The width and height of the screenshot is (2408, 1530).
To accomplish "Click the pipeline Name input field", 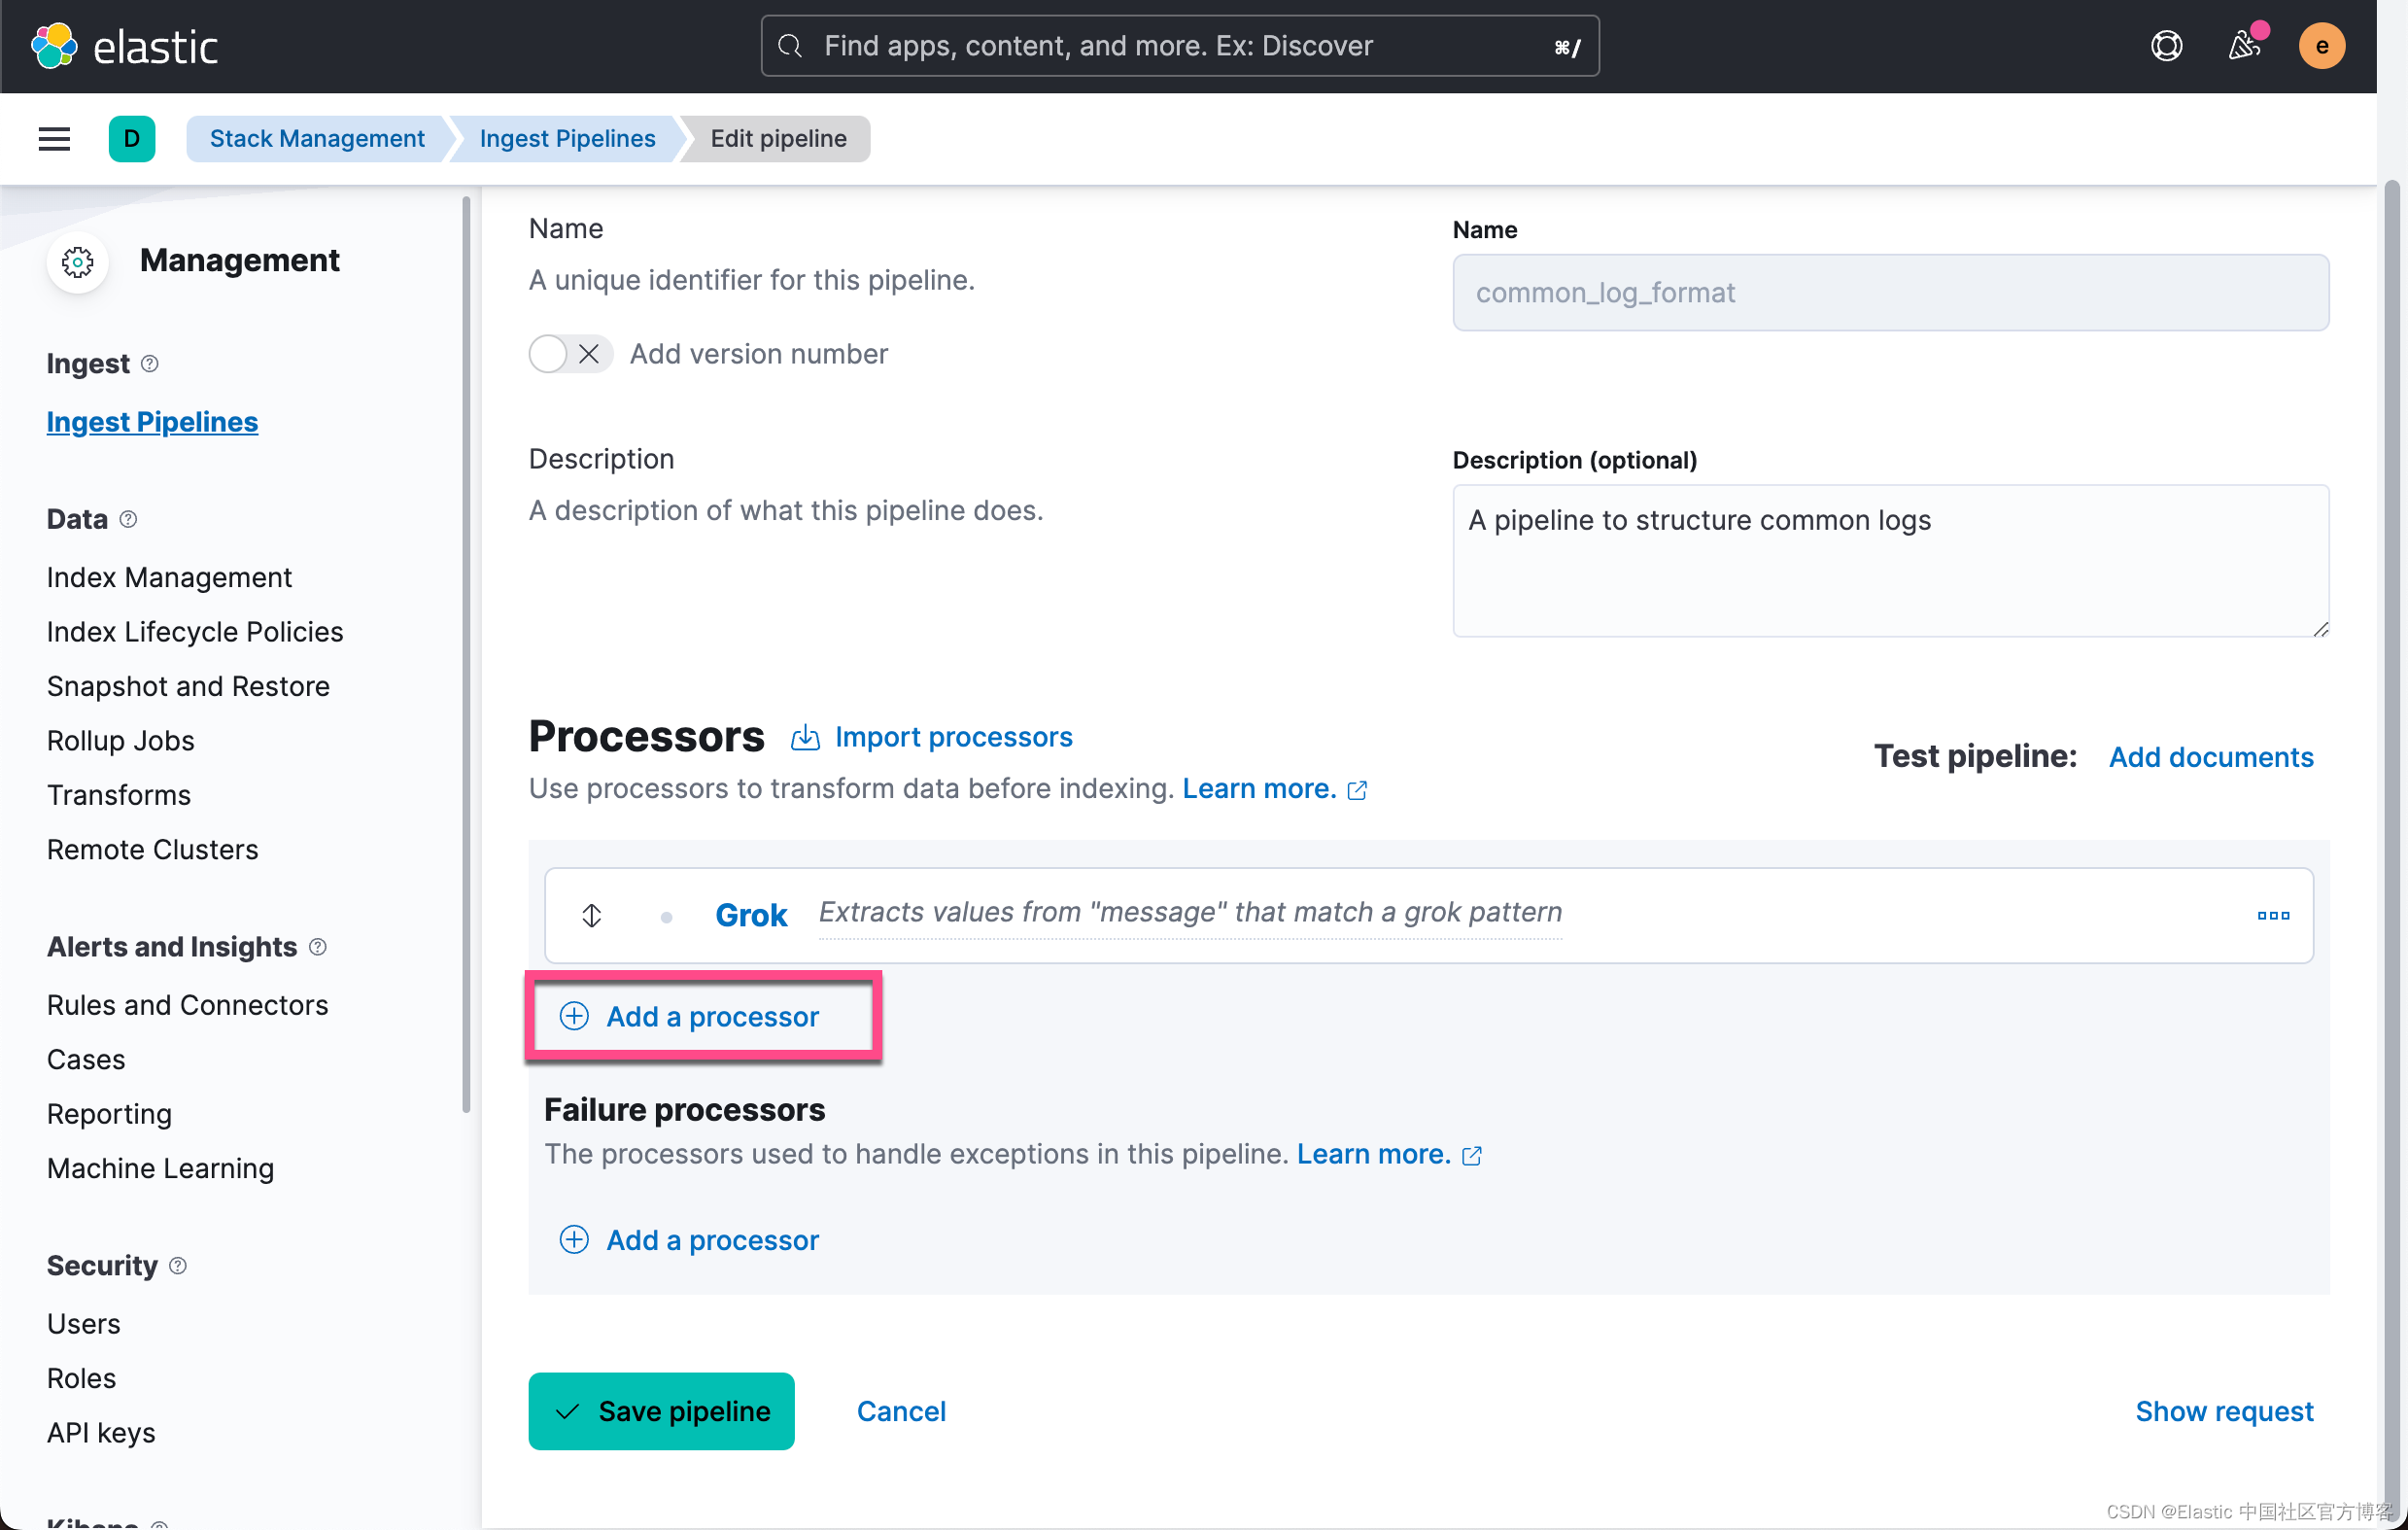I will tap(1890, 292).
